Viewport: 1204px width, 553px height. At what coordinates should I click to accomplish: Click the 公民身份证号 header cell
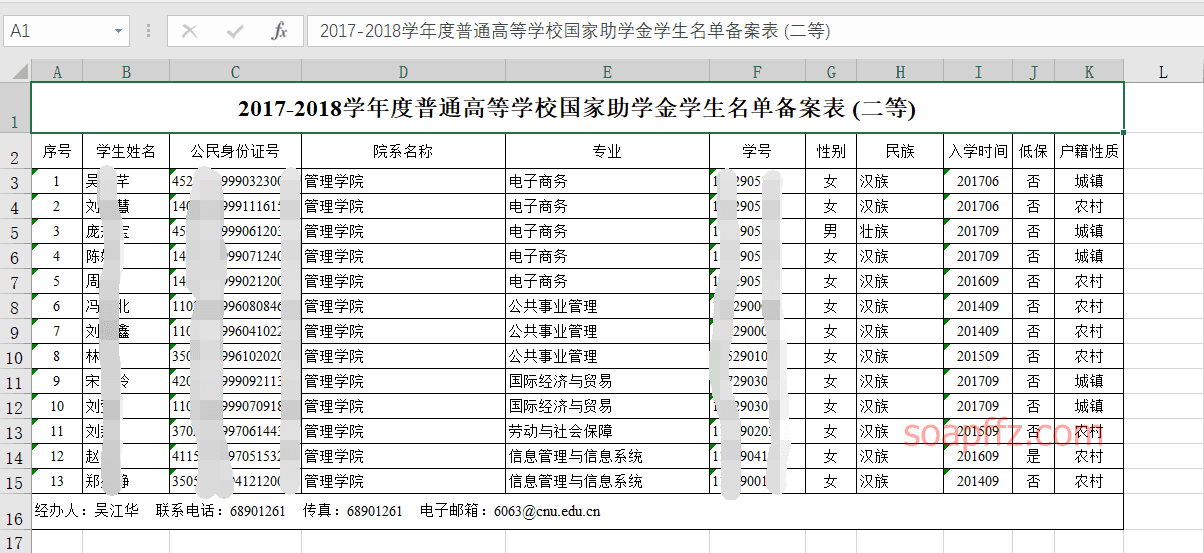tap(235, 152)
